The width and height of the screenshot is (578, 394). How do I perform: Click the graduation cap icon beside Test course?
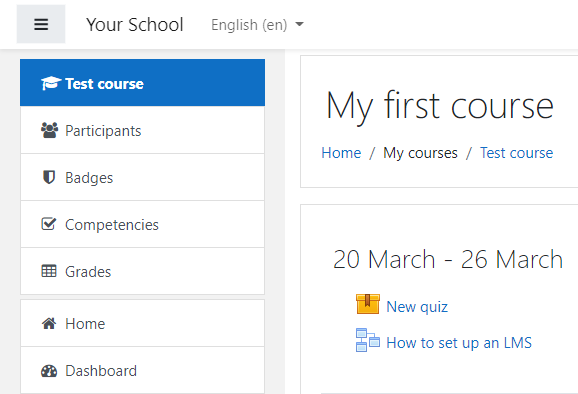pos(51,83)
